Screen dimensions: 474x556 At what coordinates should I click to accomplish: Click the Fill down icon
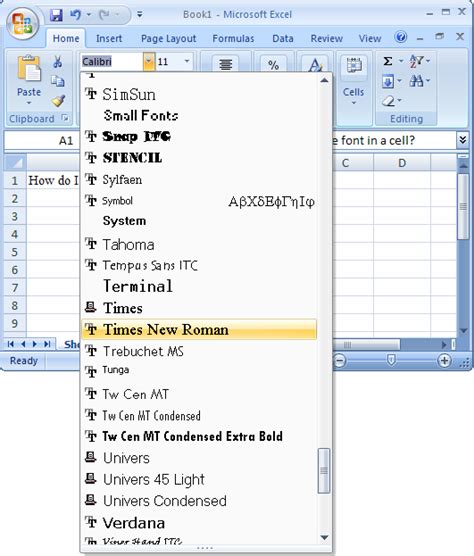pyautogui.click(x=388, y=82)
